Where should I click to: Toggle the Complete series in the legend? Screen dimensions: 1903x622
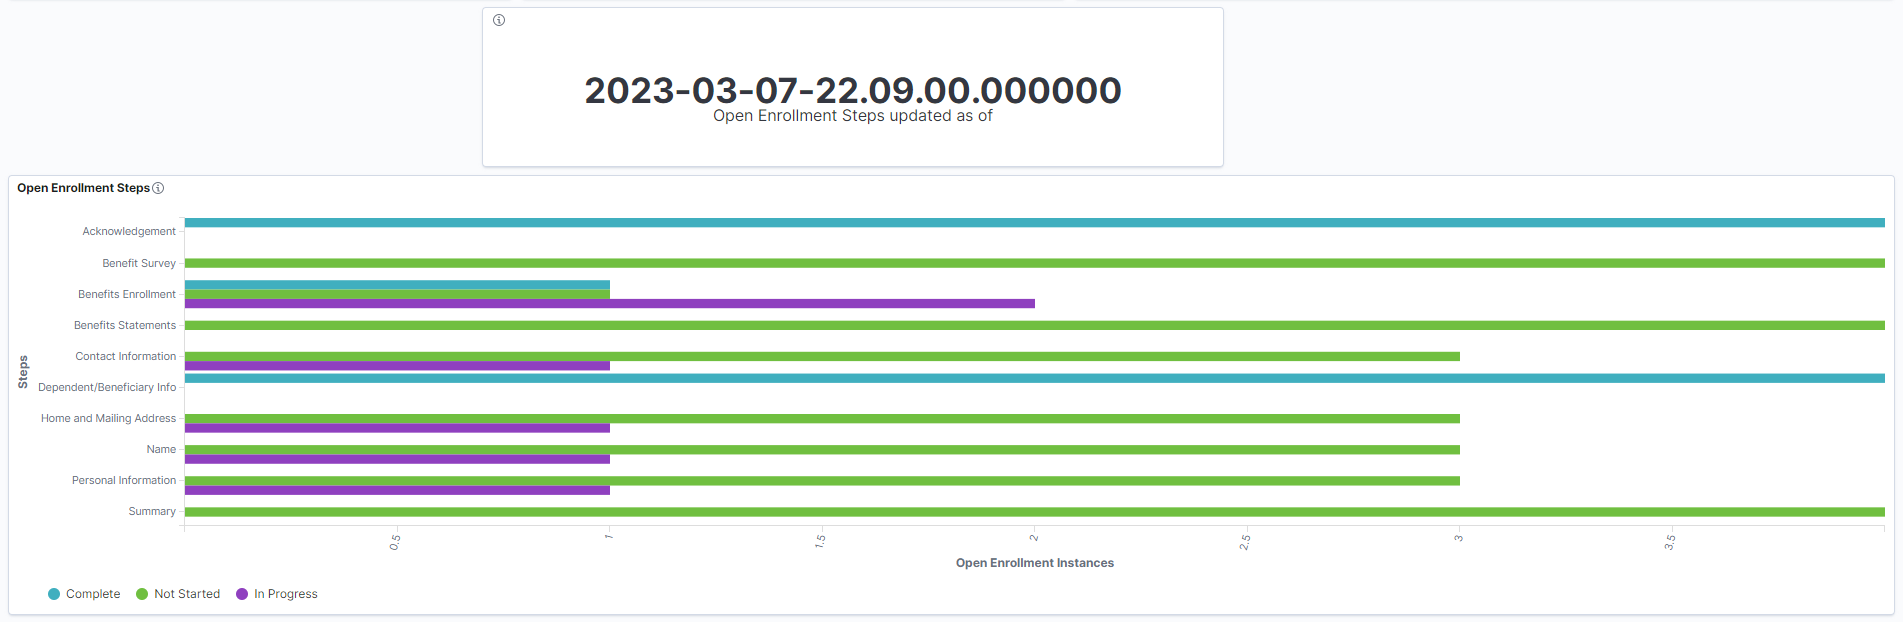click(x=84, y=594)
